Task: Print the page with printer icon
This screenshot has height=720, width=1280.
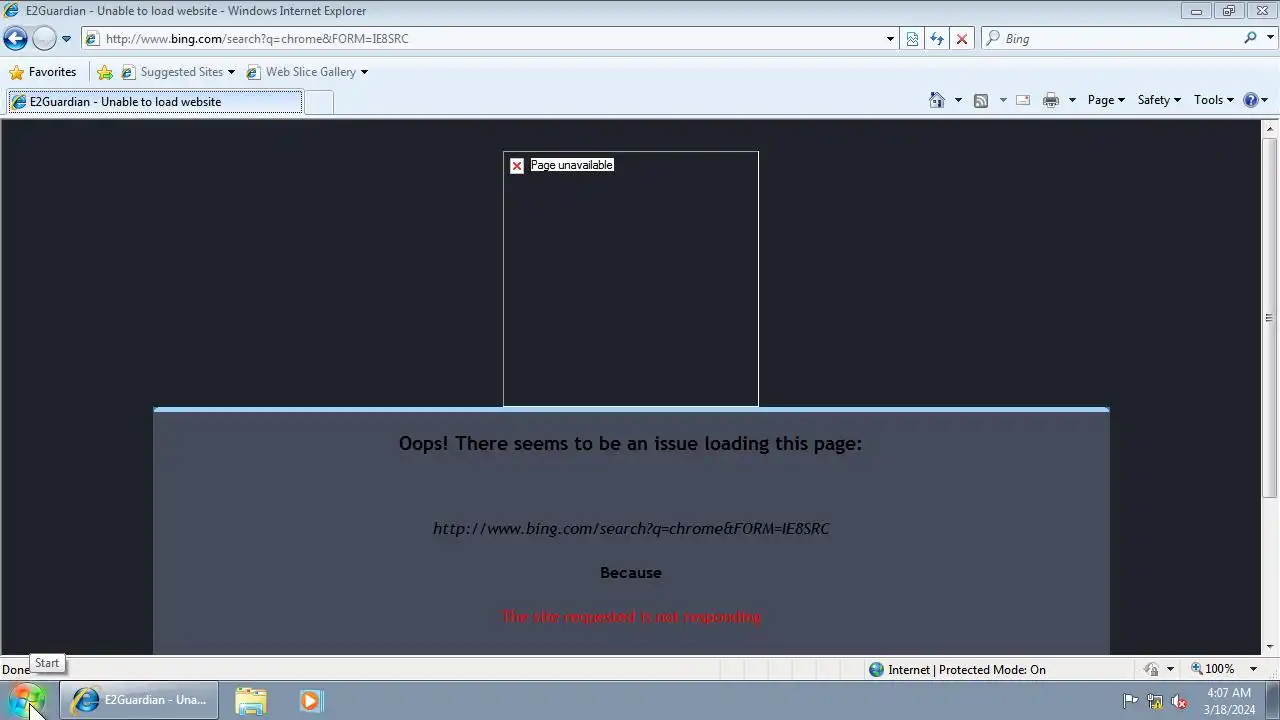Action: coord(1051,100)
